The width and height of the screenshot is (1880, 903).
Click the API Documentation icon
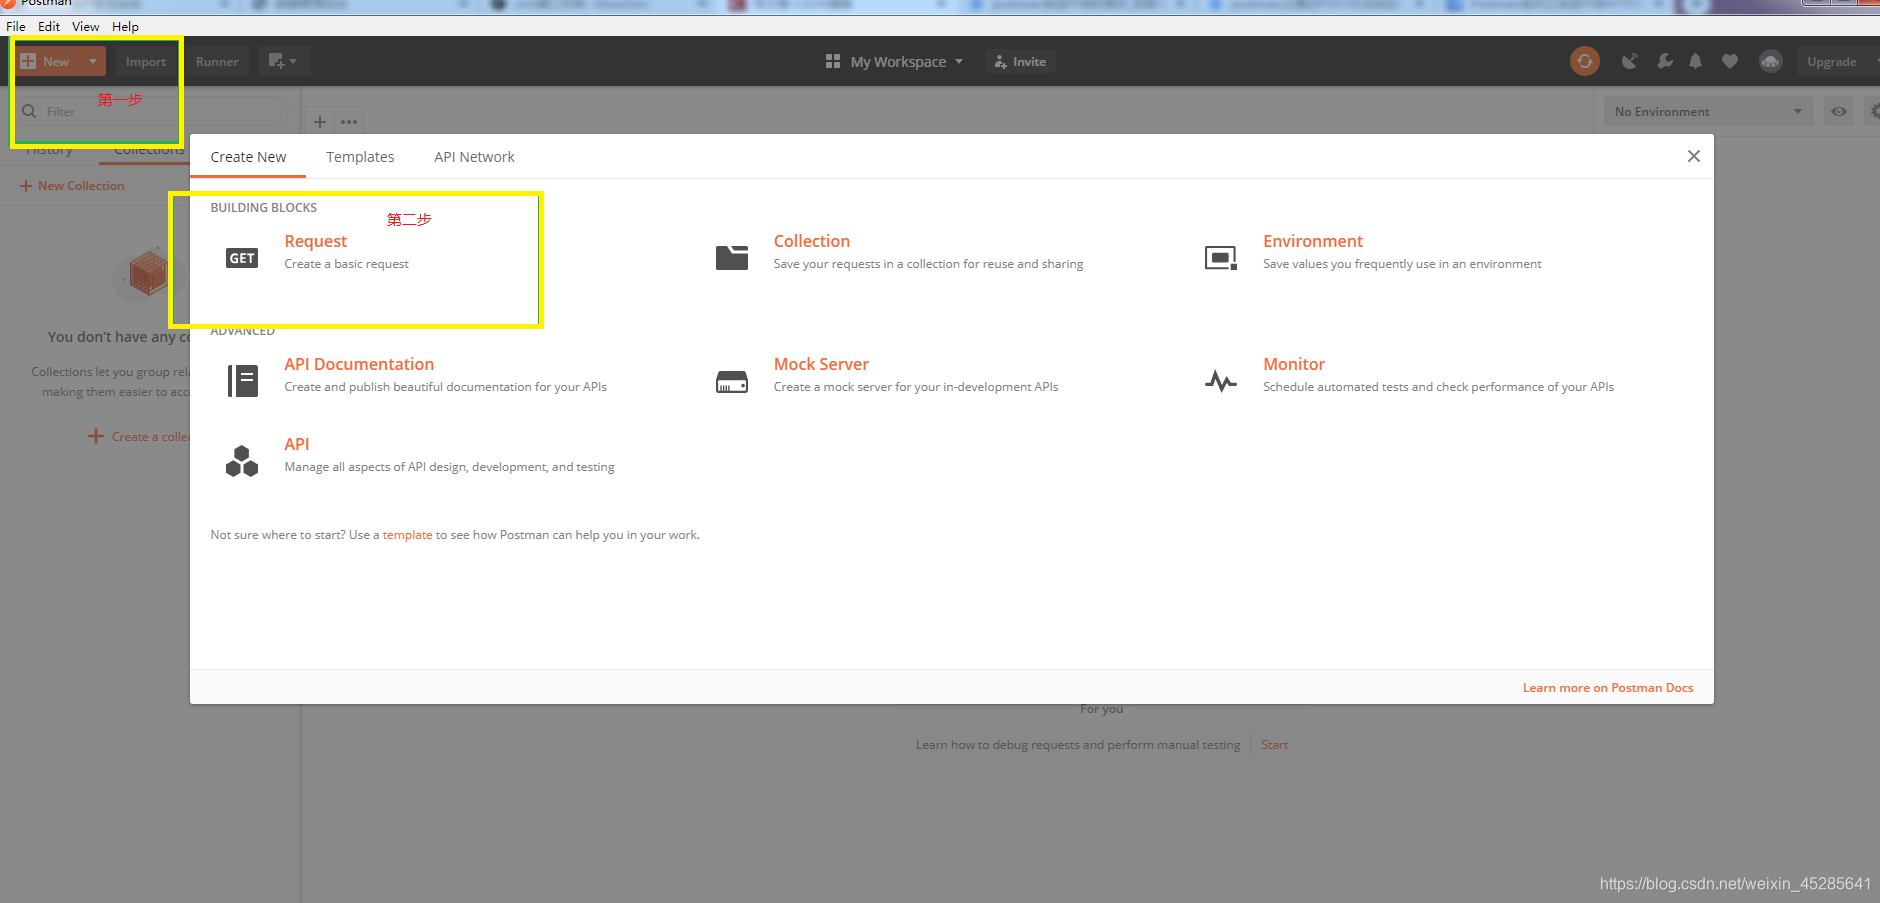click(242, 381)
